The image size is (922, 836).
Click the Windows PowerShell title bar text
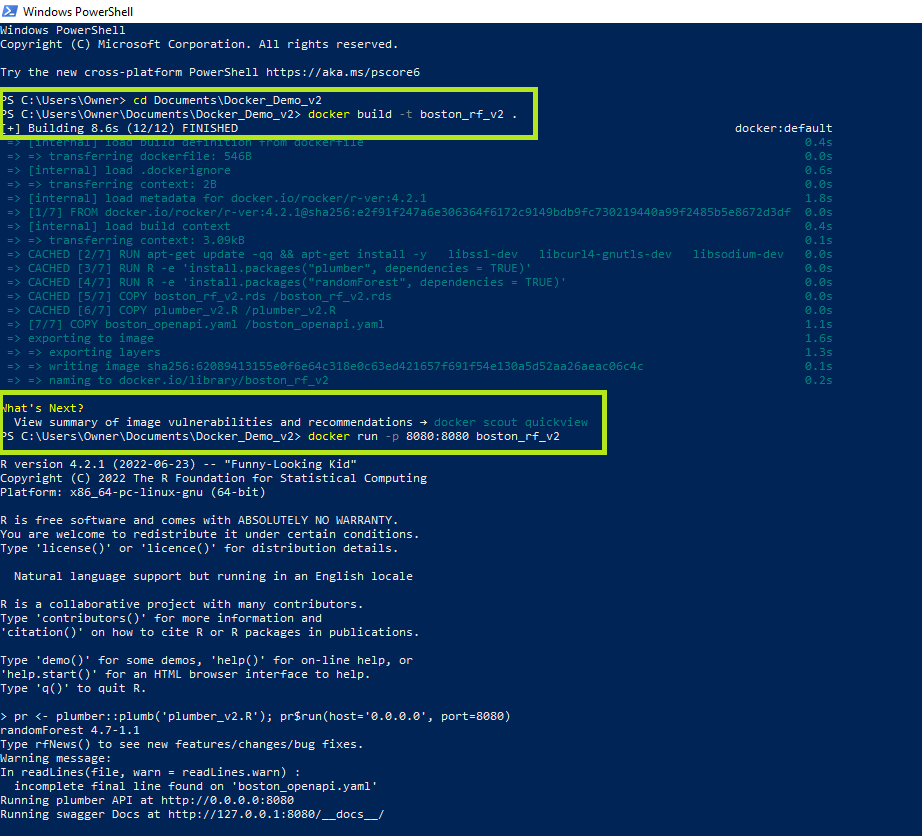(x=80, y=11)
